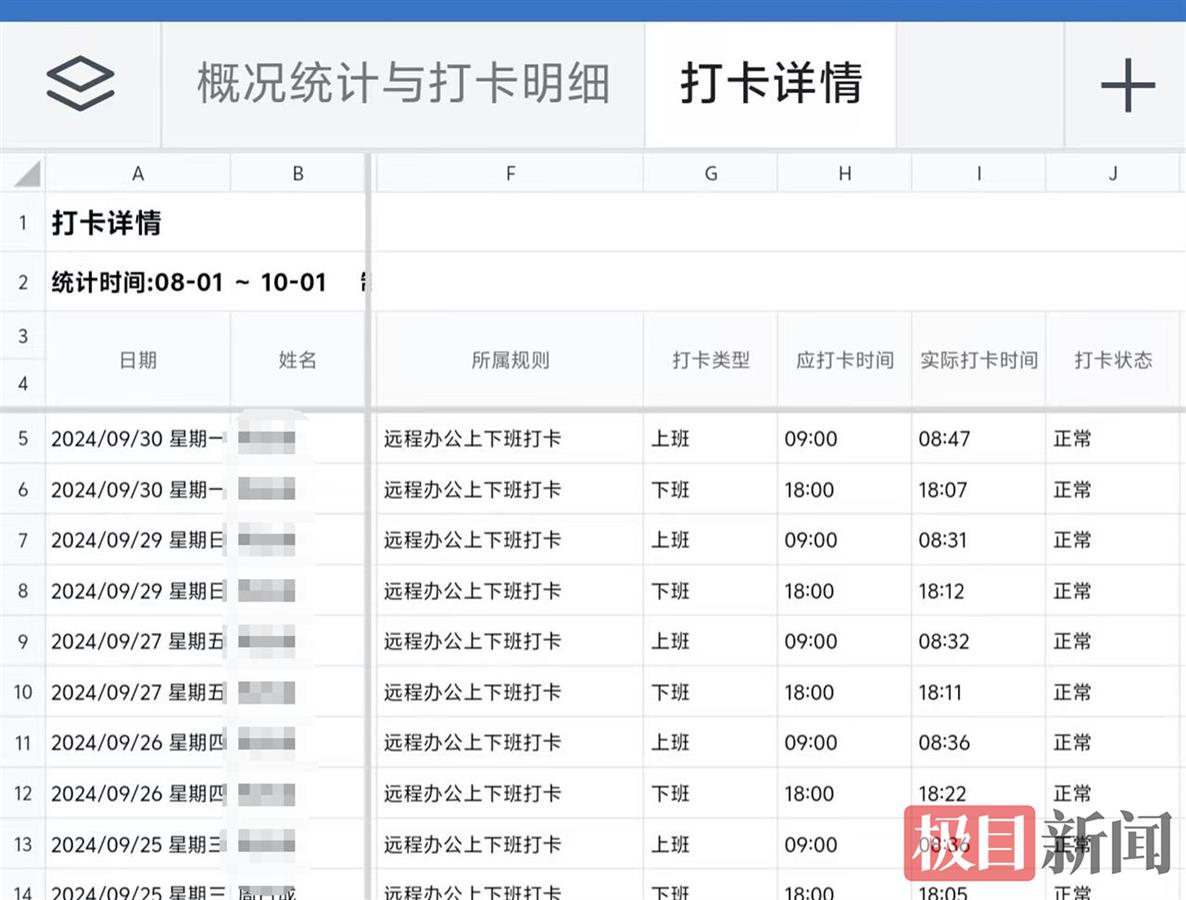The image size is (1186, 900).
Task: Select cell showing 18:12 punch time
Action: (942, 591)
